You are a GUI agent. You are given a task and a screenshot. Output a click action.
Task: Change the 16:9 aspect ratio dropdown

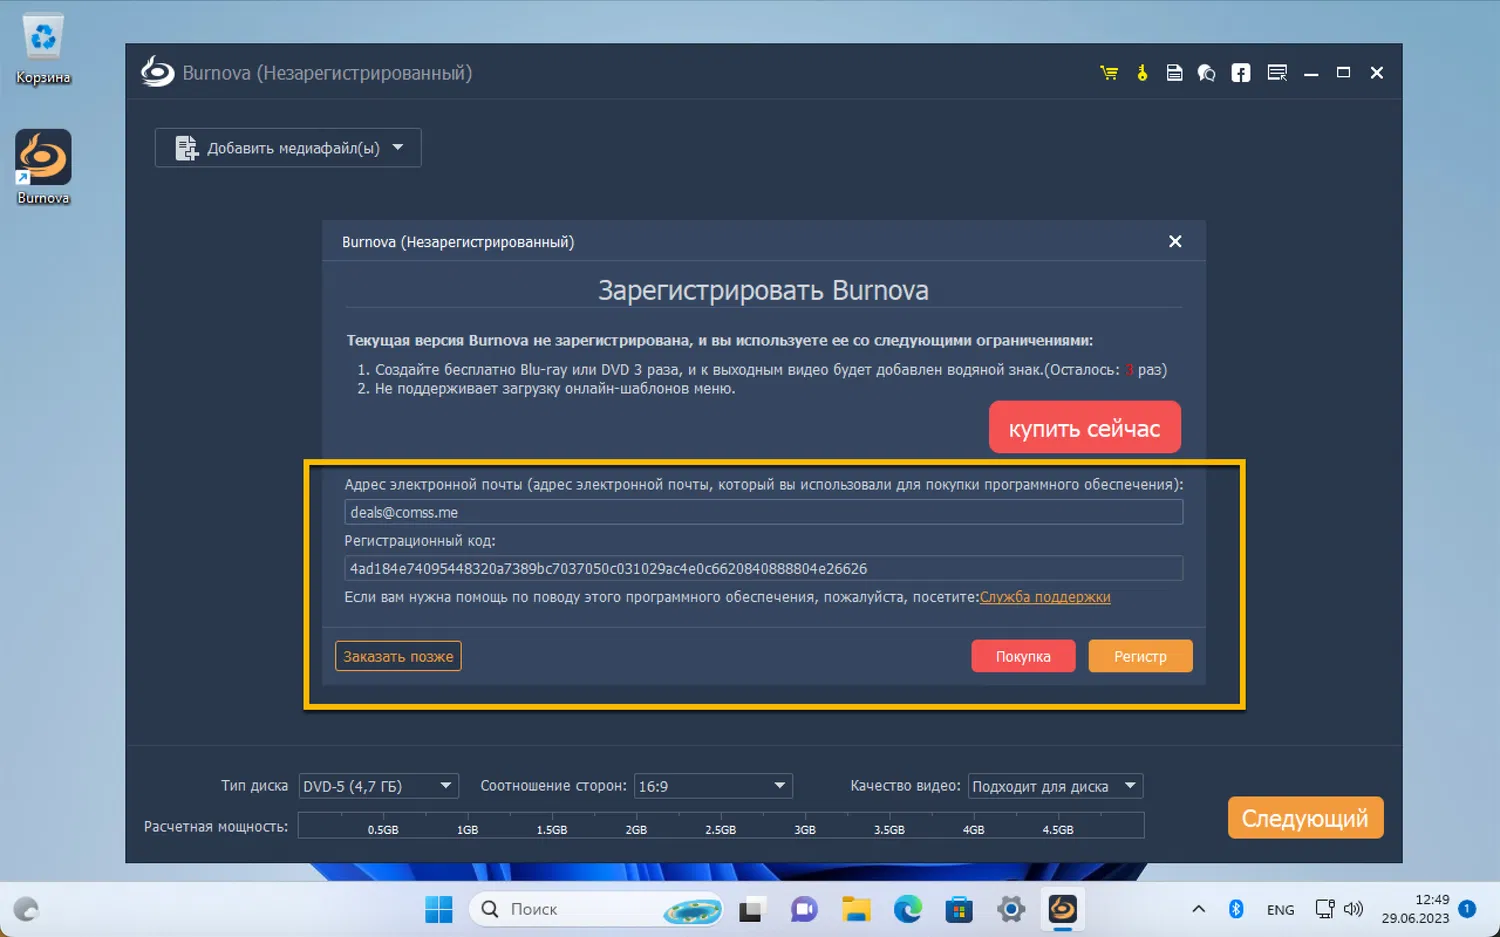[778, 786]
